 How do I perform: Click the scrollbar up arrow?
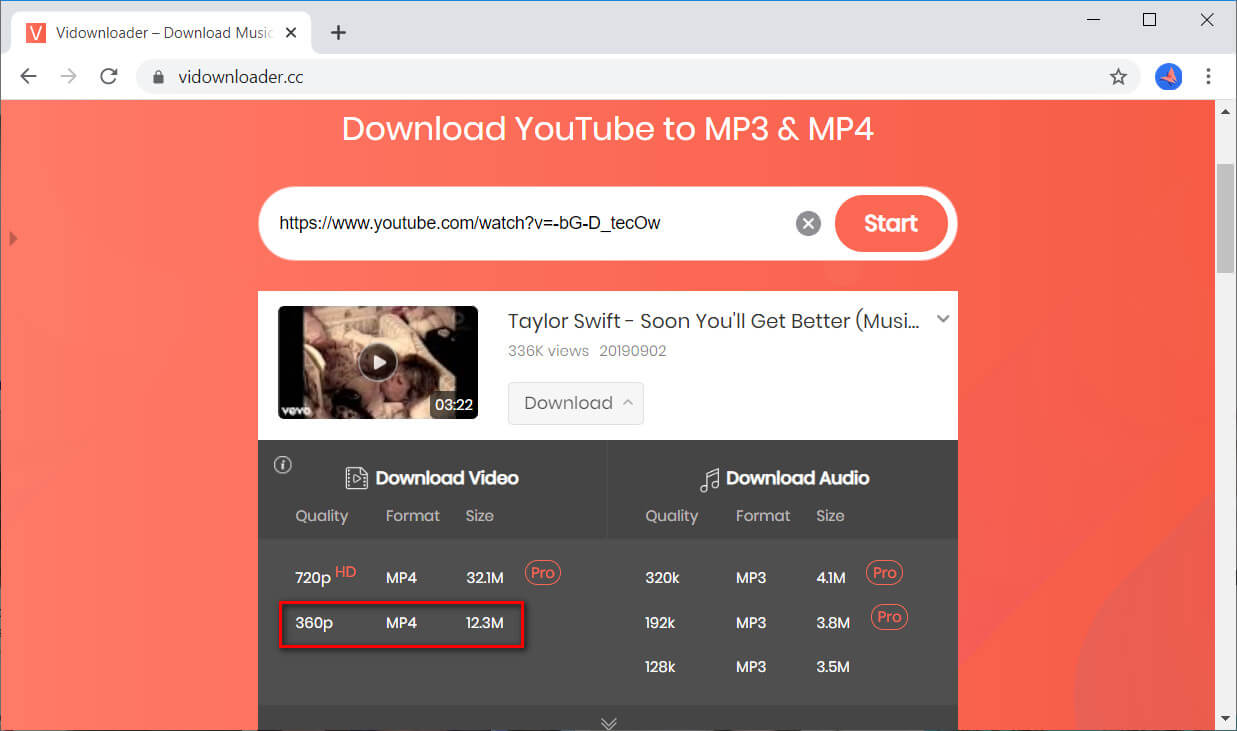coord(1225,110)
